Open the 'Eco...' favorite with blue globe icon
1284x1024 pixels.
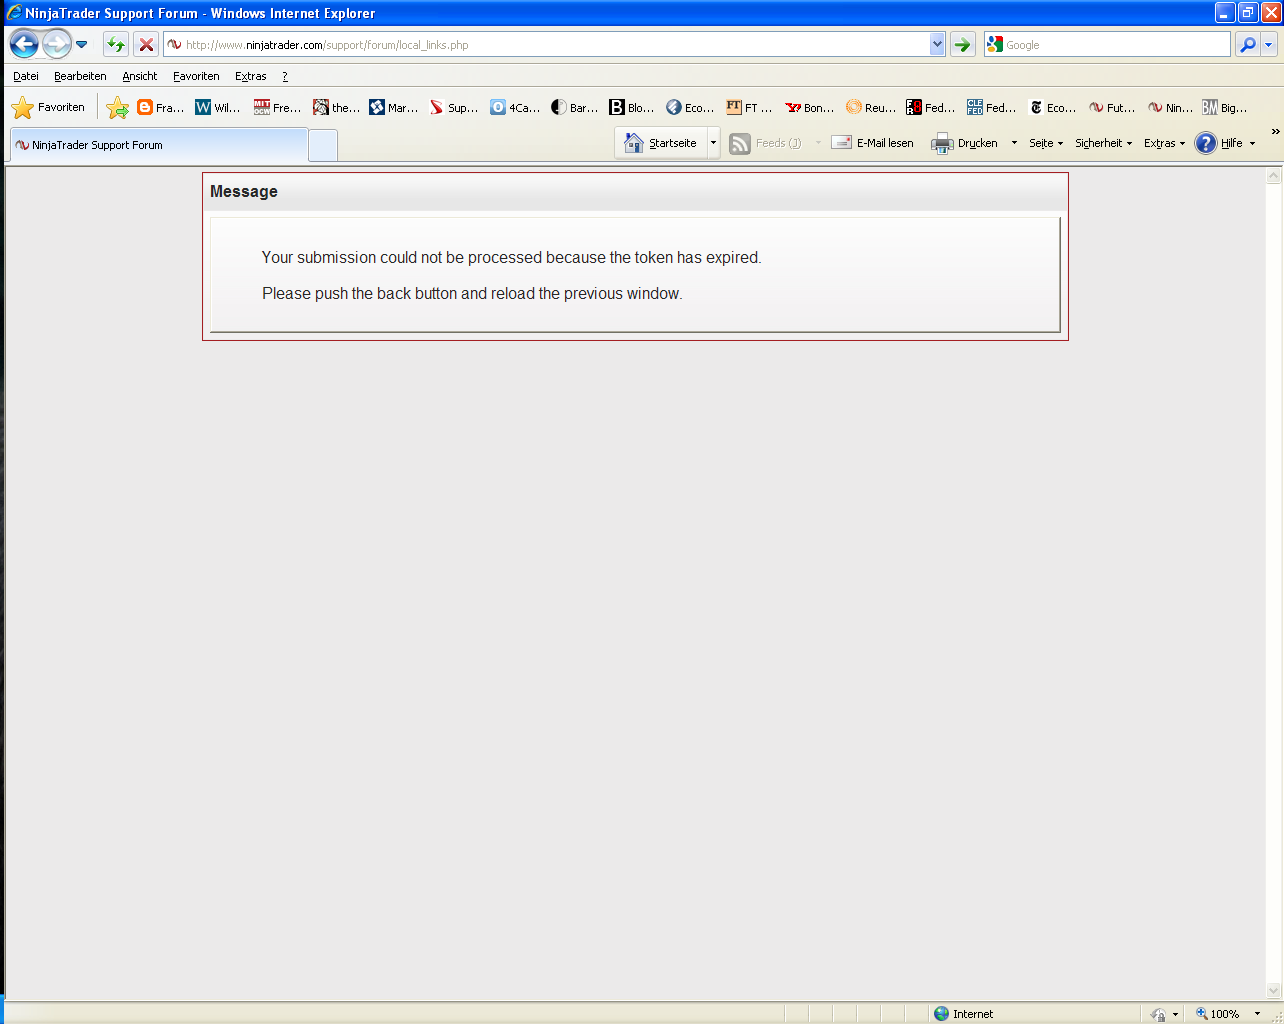[x=690, y=107]
